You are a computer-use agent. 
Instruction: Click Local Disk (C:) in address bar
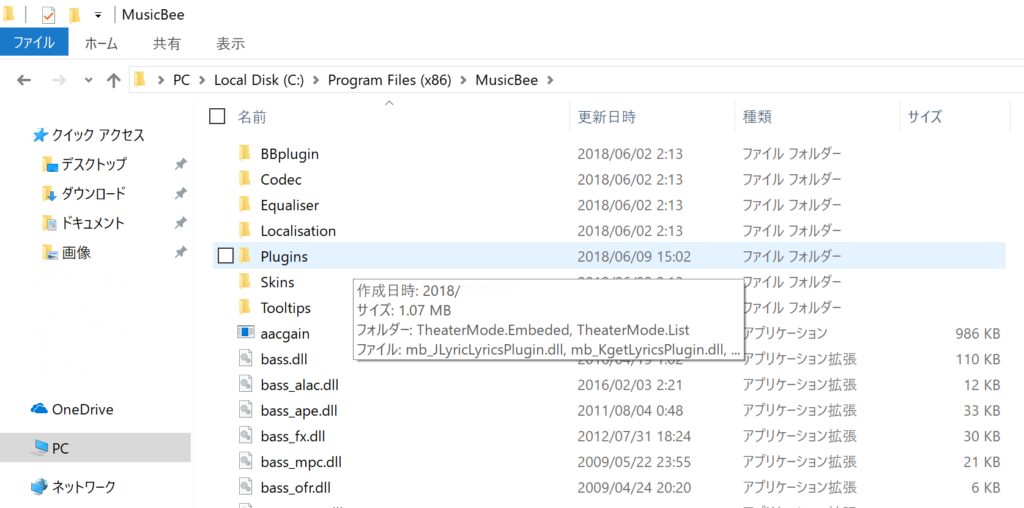257,80
